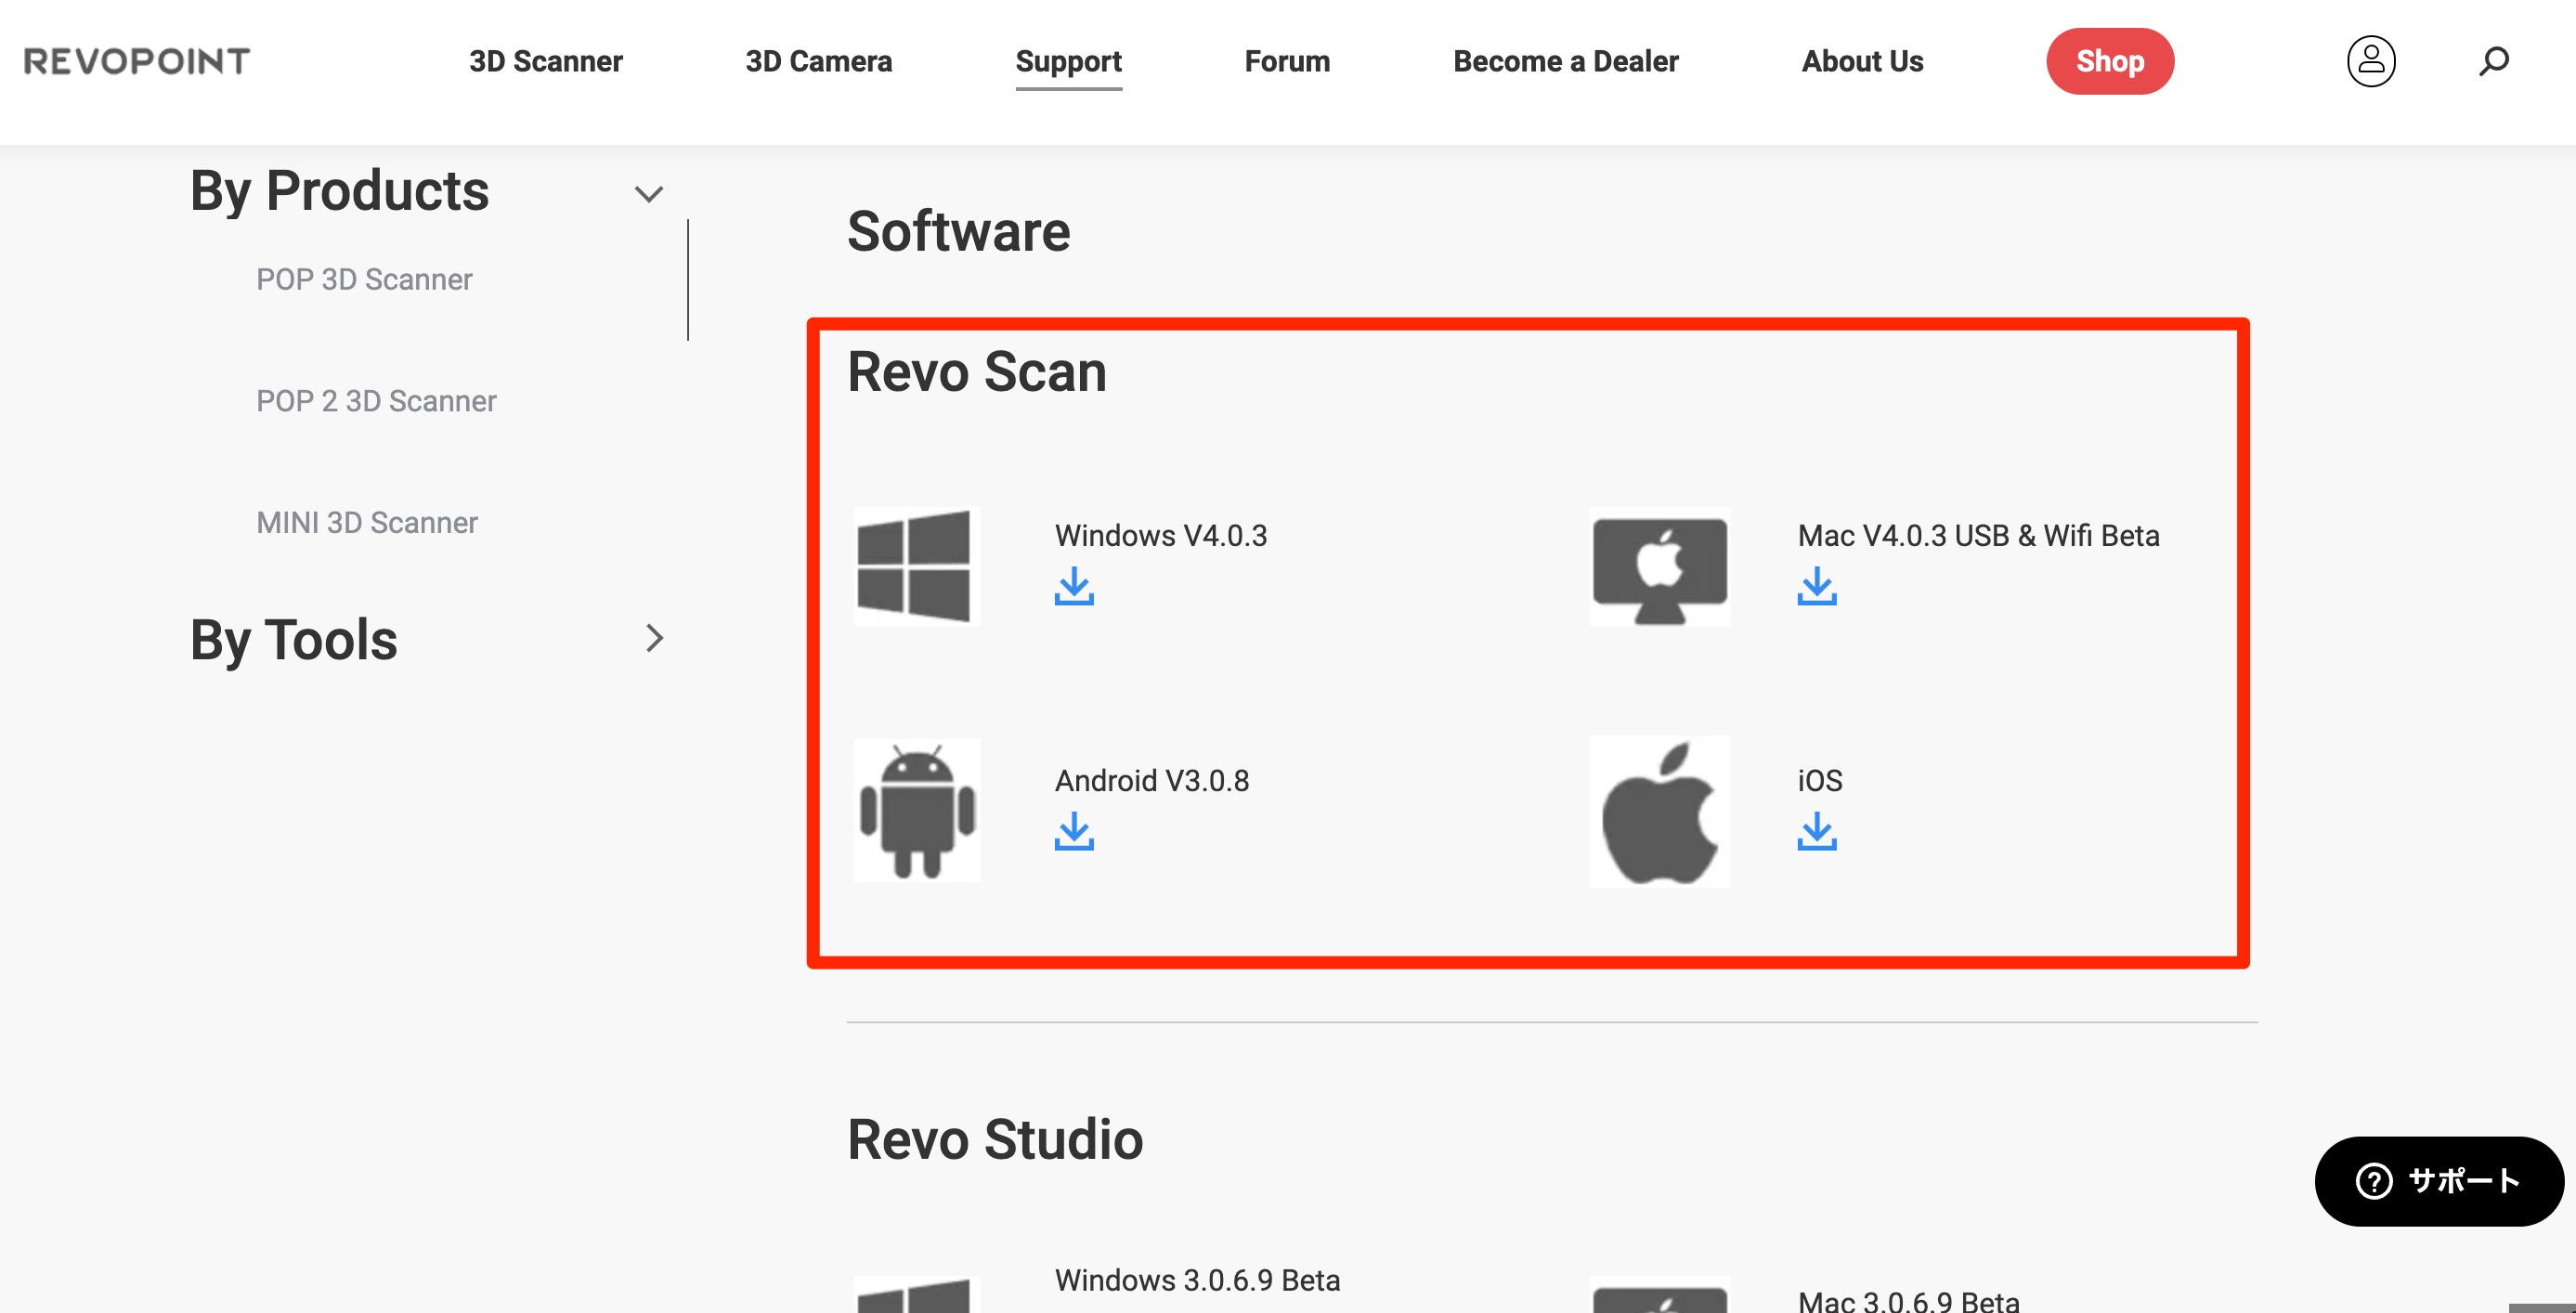Open Become a Dealer page
This screenshot has height=1313, width=2576.
pos(1565,61)
